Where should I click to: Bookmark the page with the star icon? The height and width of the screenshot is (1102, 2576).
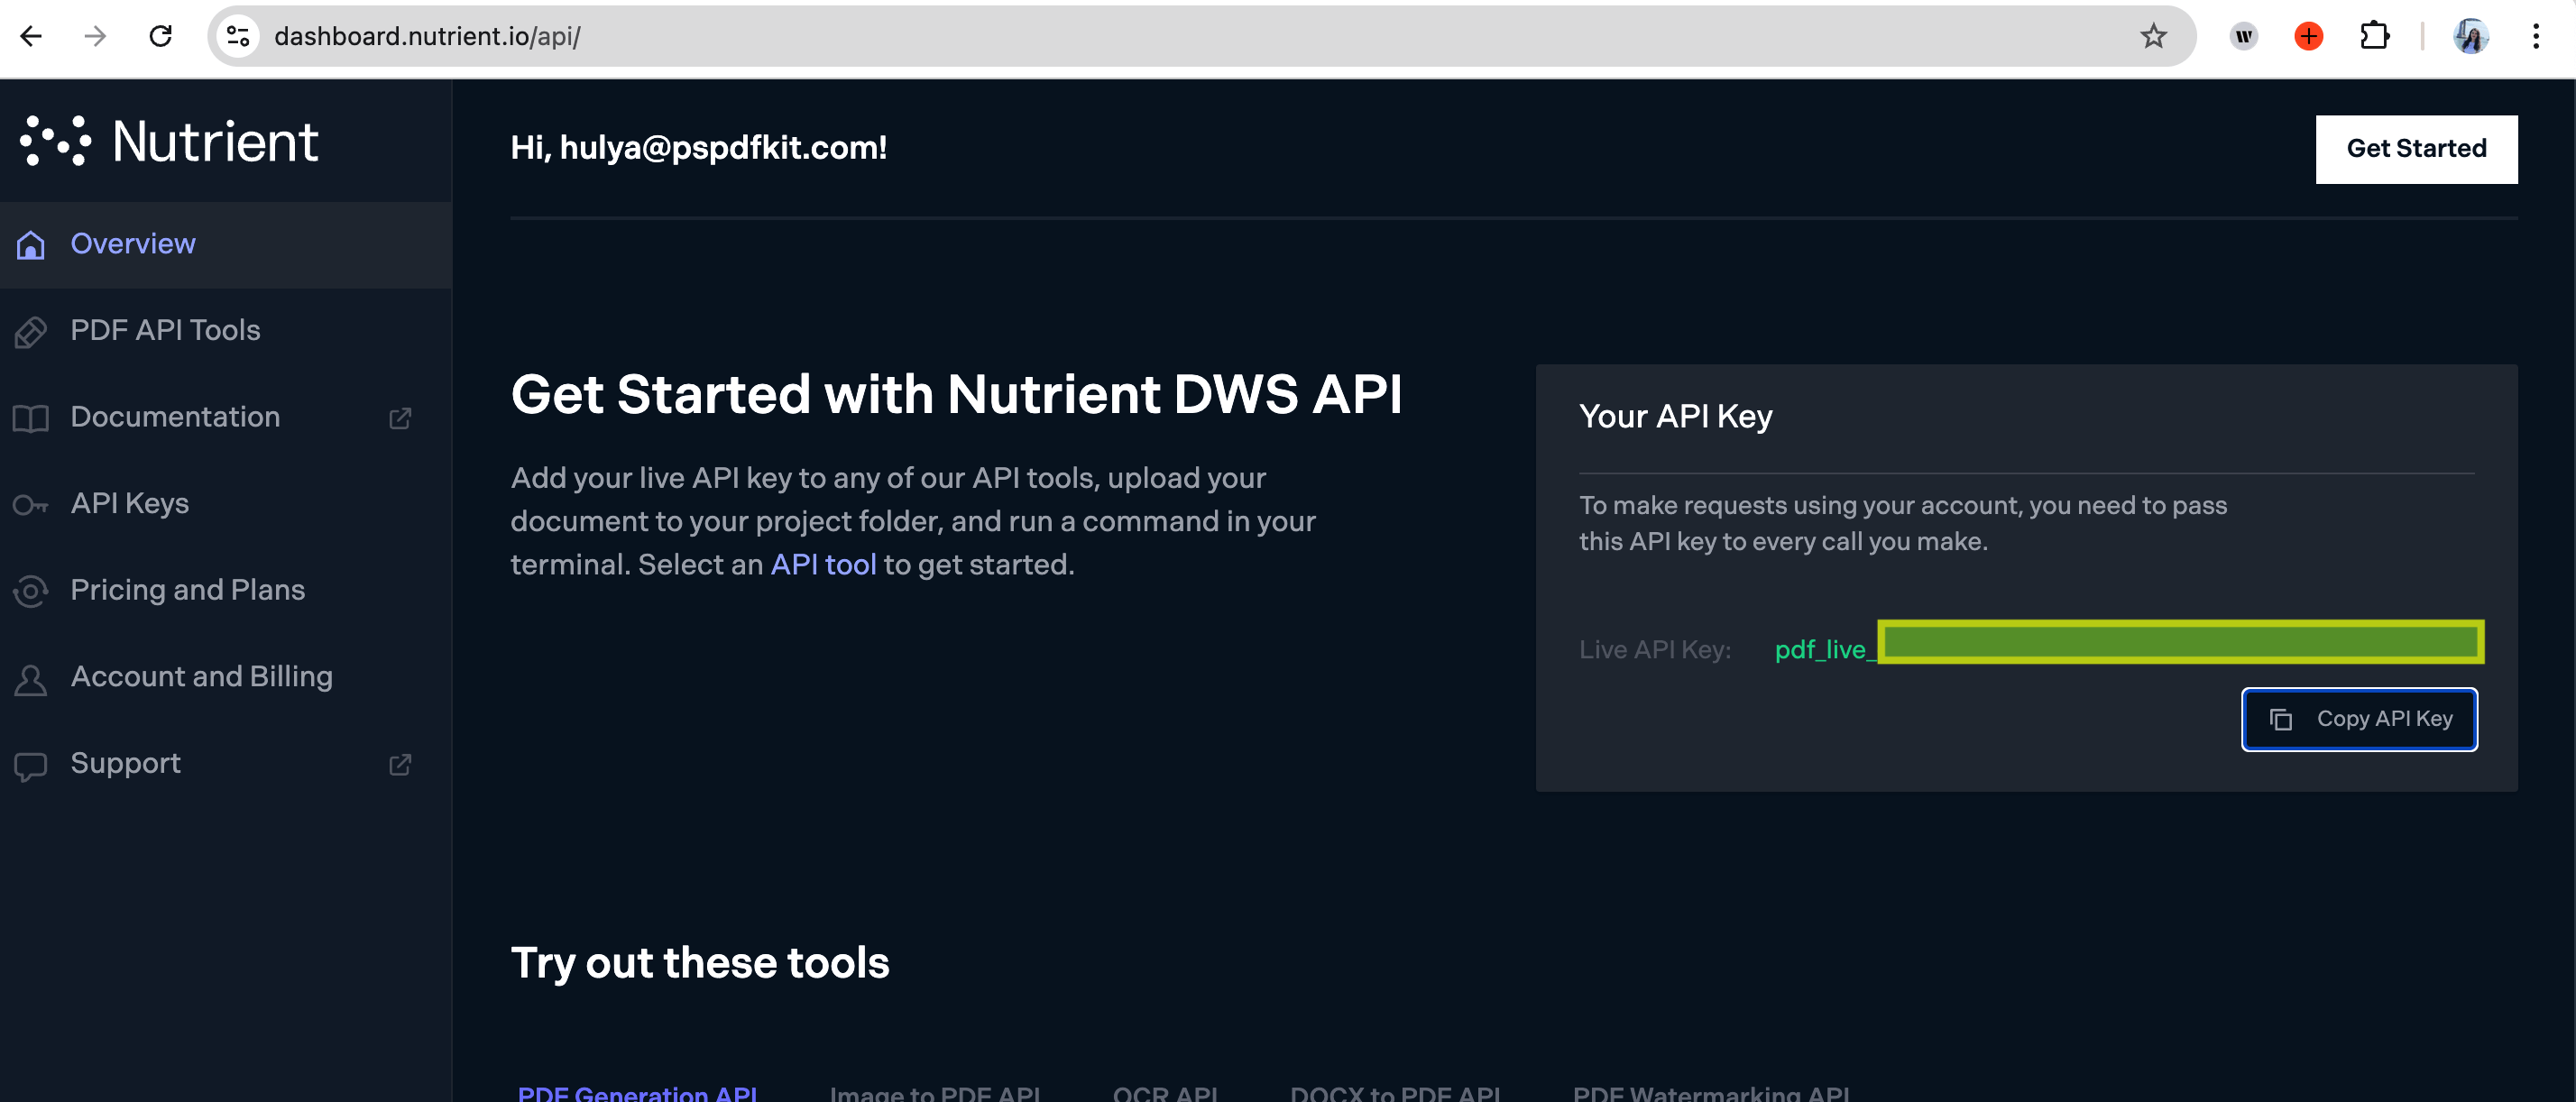click(x=2155, y=36)
